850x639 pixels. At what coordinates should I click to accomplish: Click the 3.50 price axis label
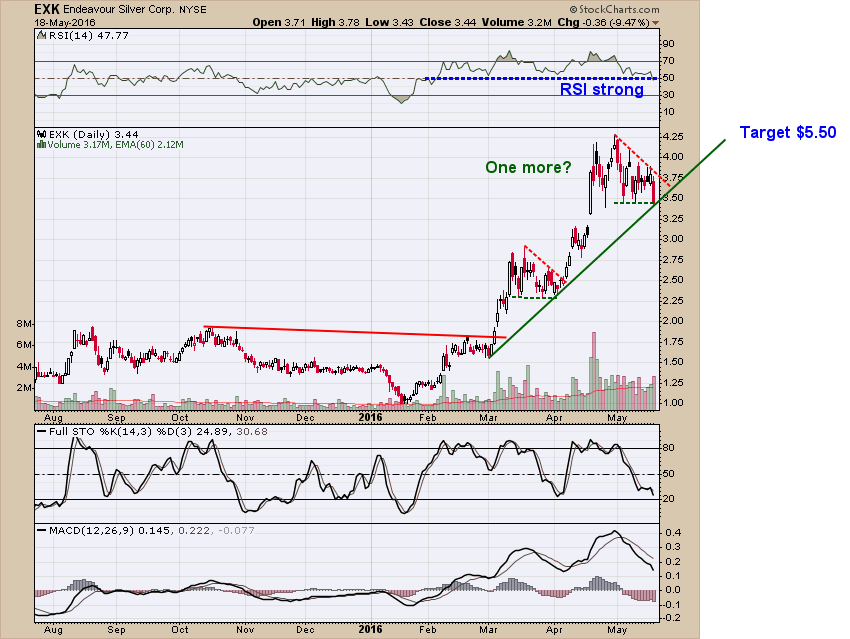[x=673, y=198]
